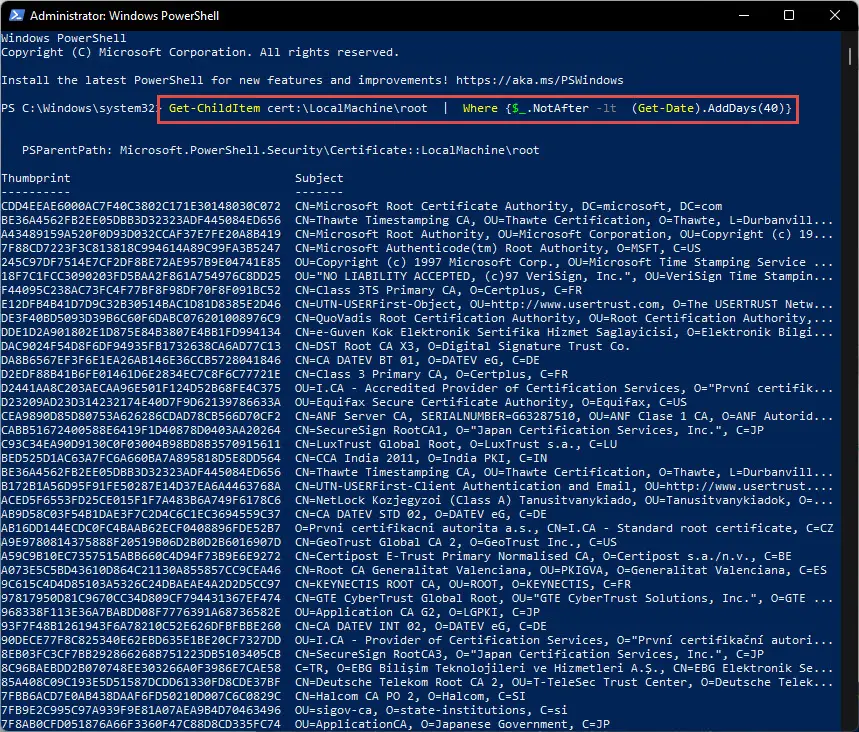
Task: Click CN=UTN-USERFirst-Object subject
Action: (x=564, y=304)
